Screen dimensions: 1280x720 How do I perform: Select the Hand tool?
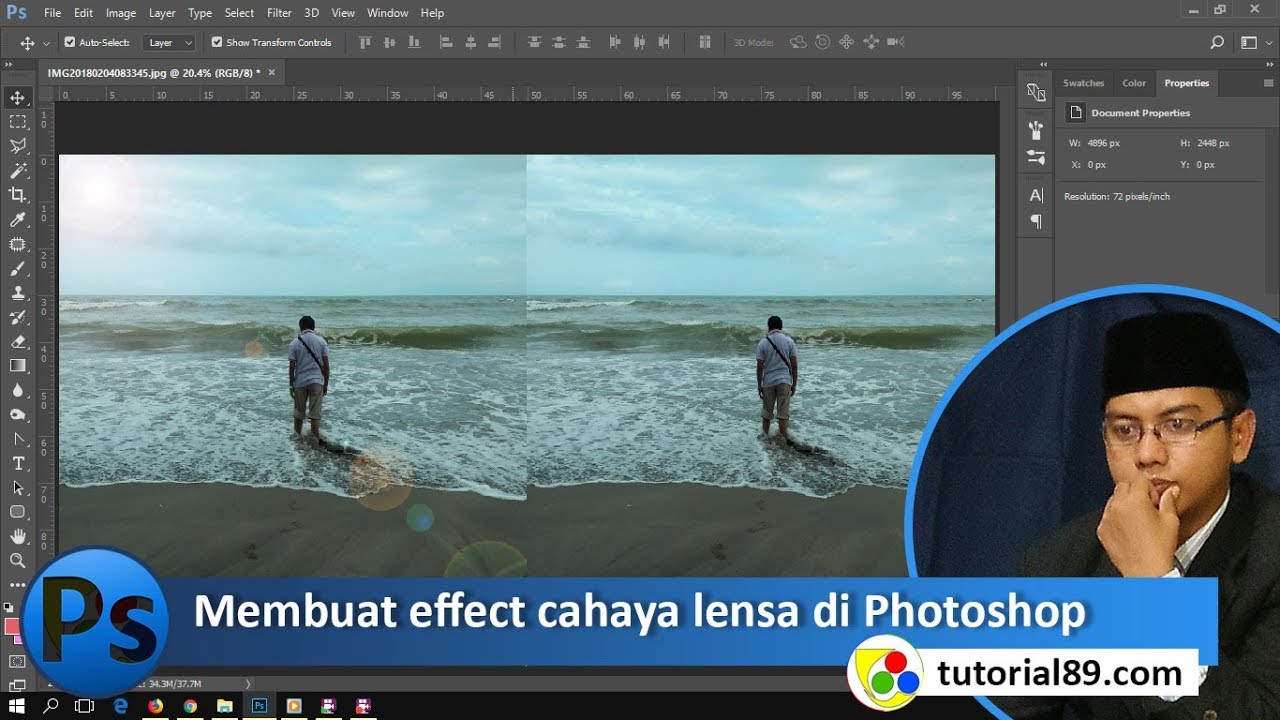[x=18, y=537]
